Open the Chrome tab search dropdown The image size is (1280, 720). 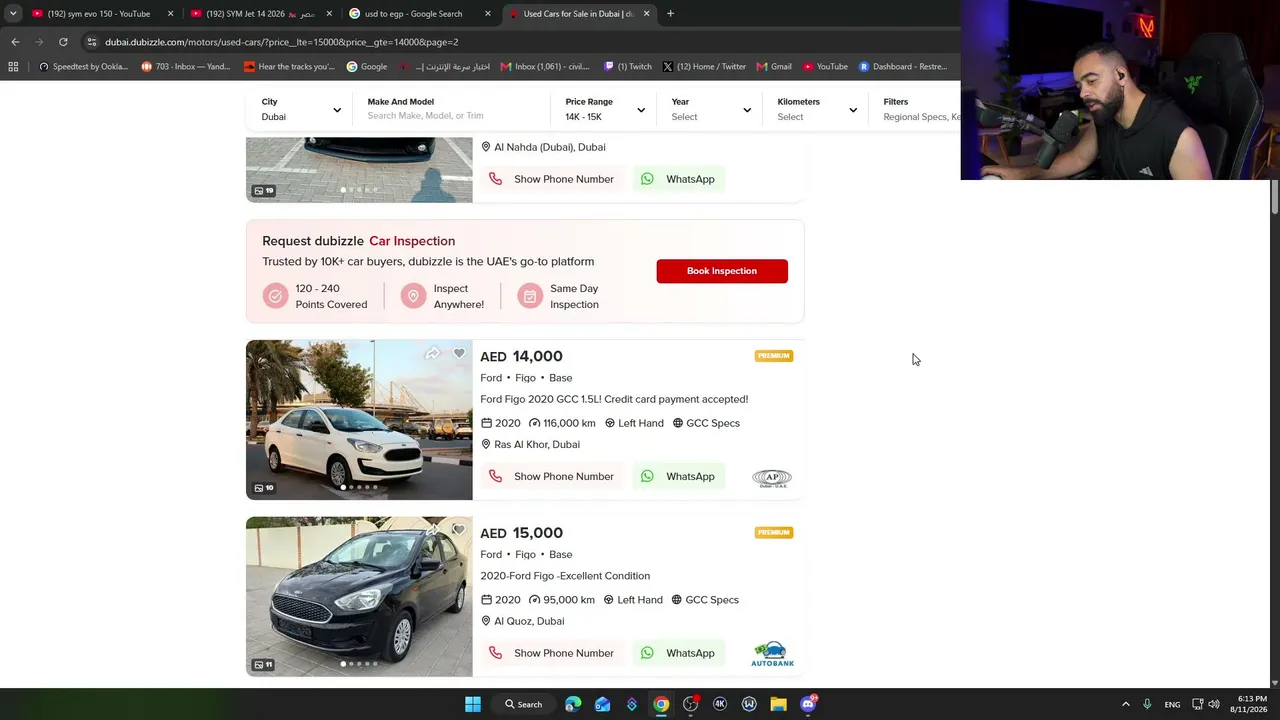coord(13,14)
